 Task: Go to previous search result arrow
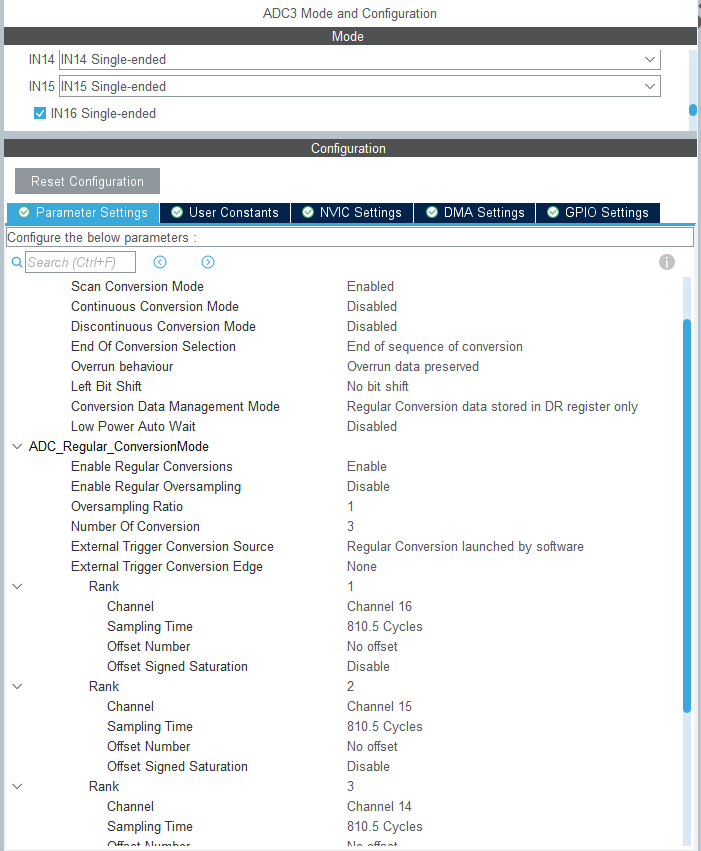(x=160, y=262)
